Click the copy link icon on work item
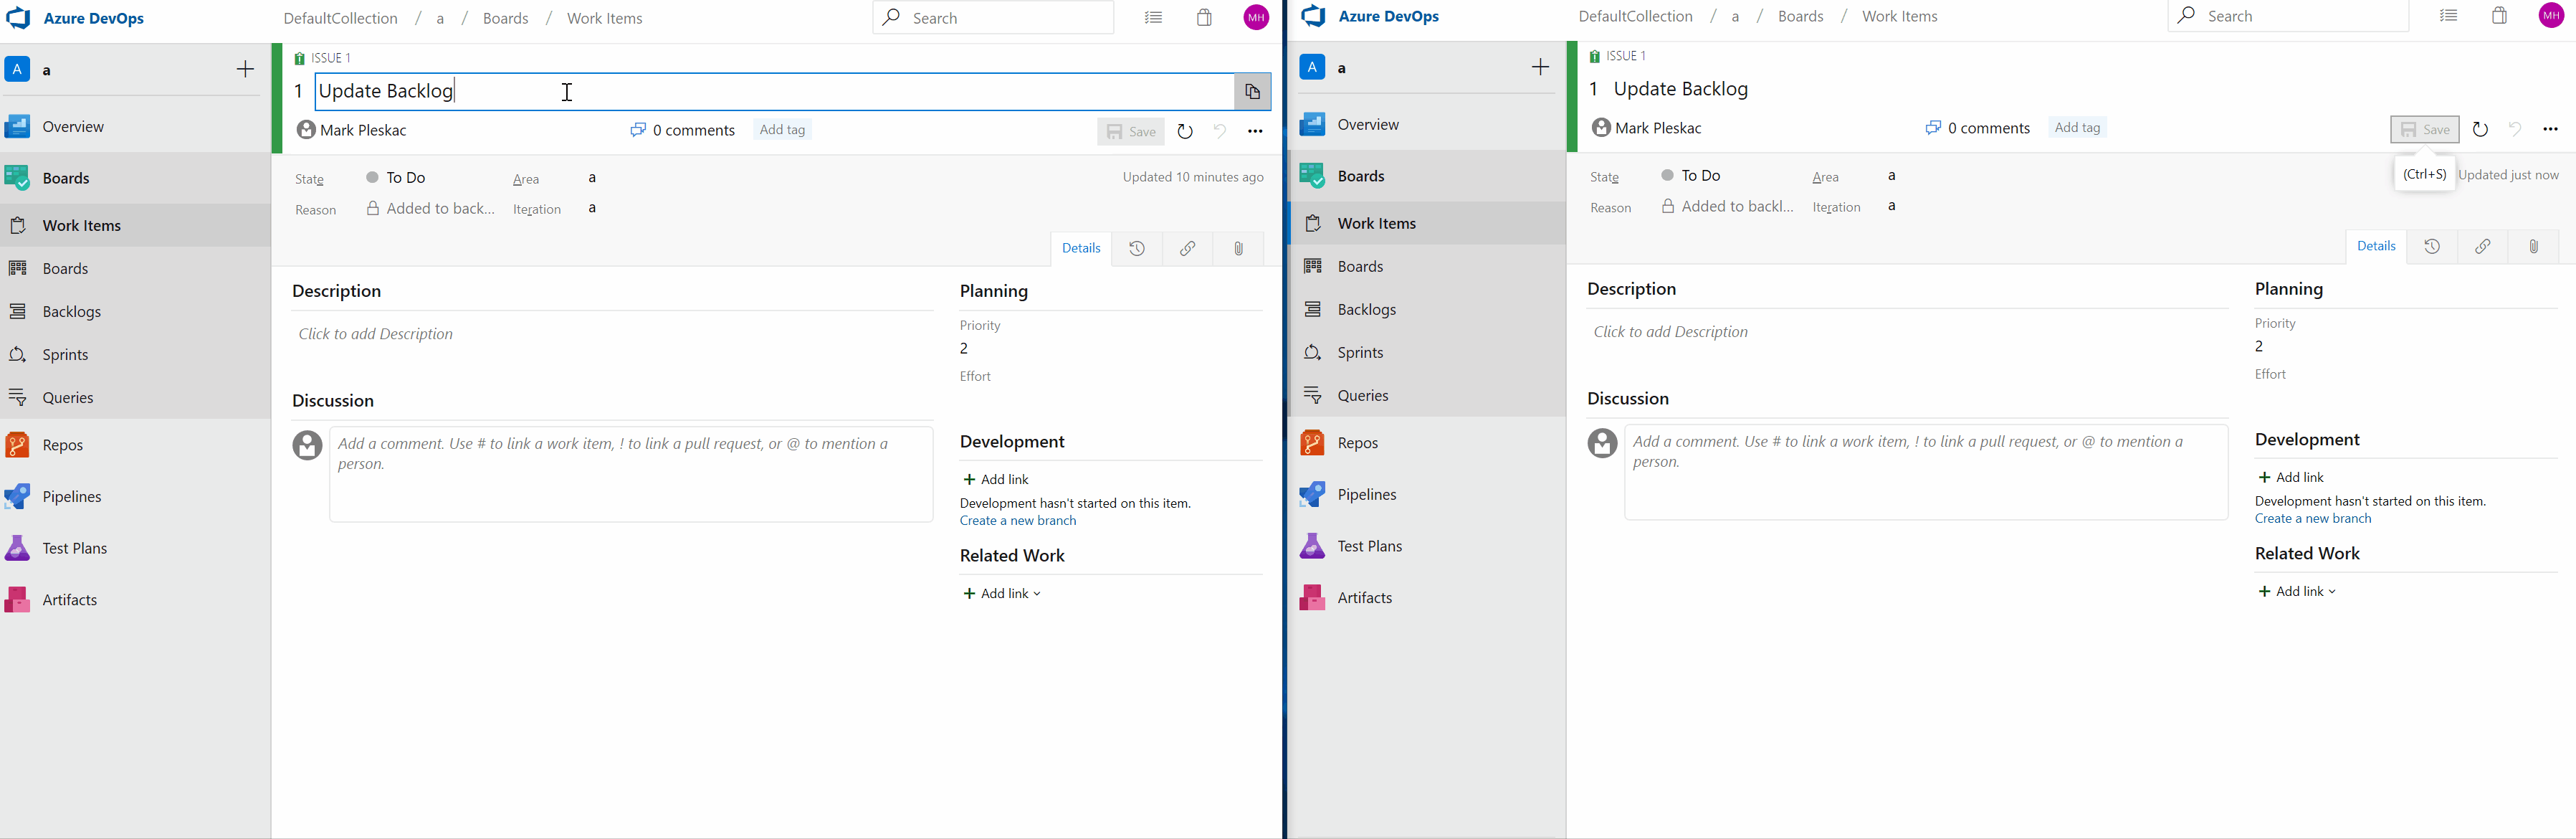 1189,248
